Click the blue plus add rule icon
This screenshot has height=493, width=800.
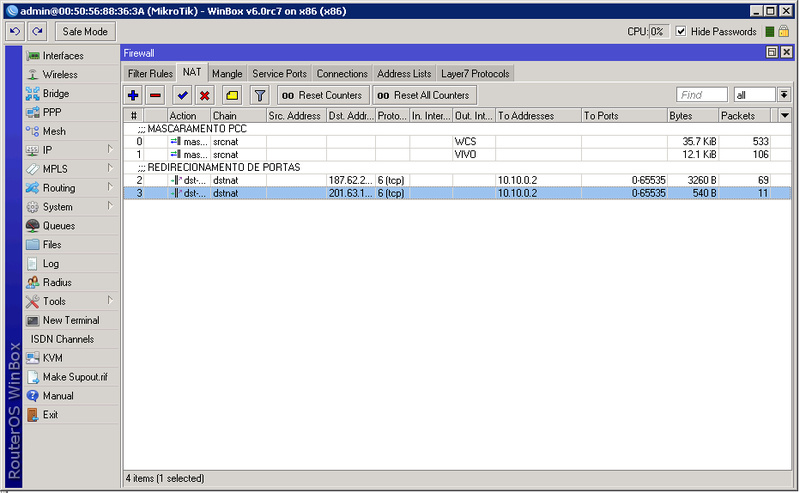click(x=133, y=95)
